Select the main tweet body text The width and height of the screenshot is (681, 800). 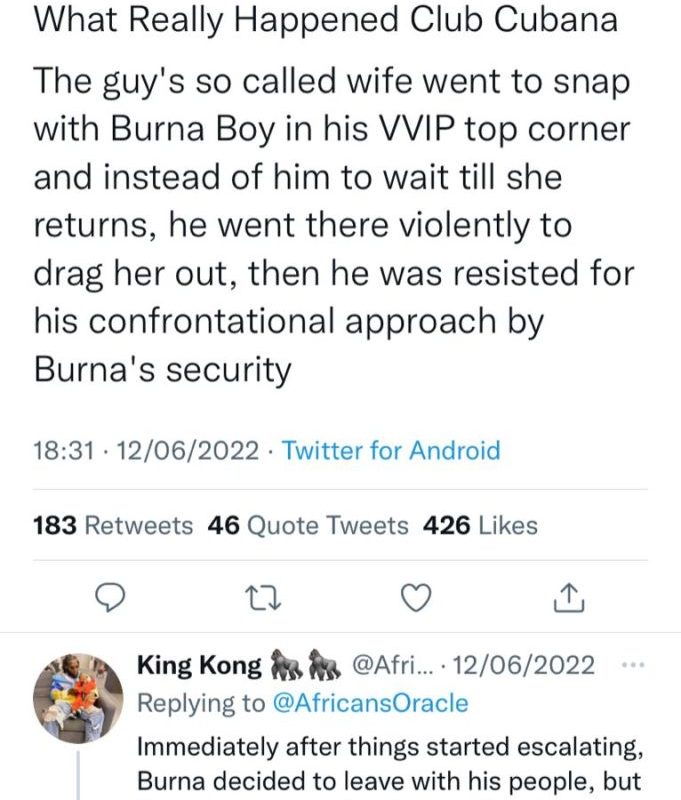[x=332, y=226]
